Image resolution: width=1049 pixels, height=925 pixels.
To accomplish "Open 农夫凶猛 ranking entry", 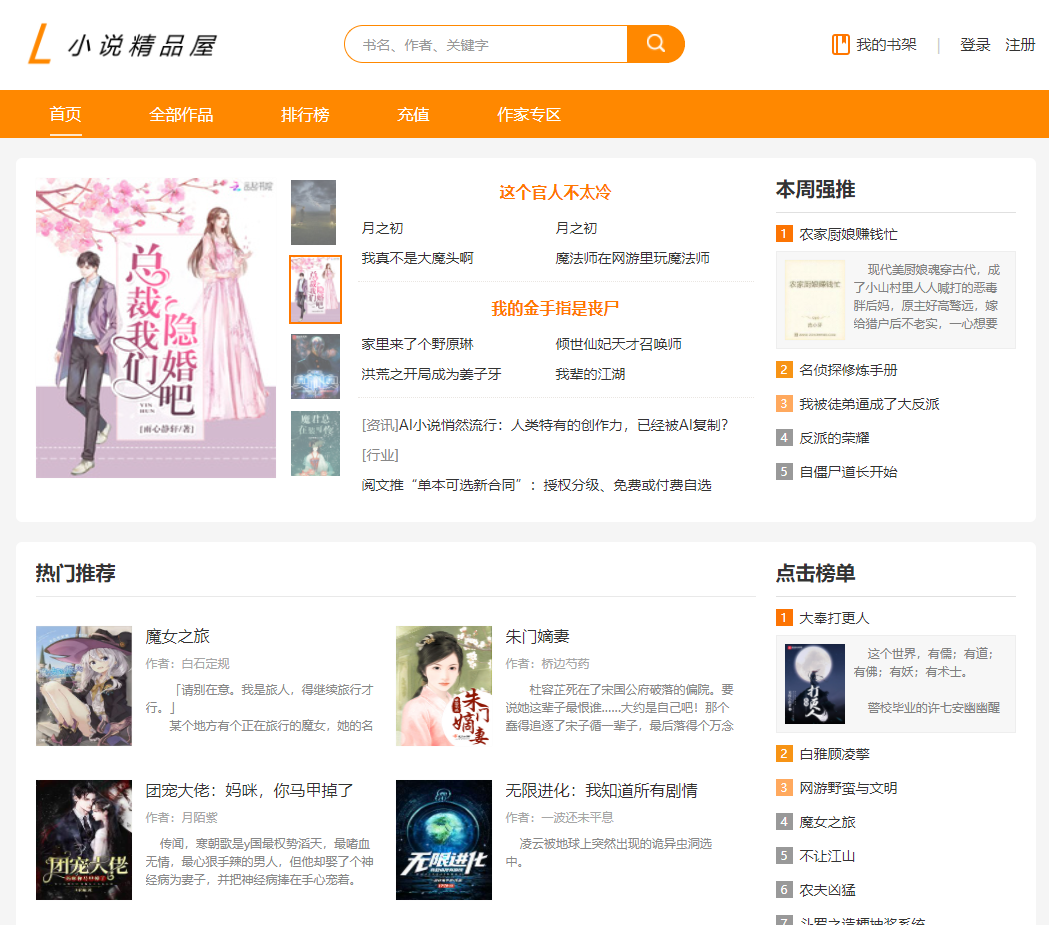I will [x=828, y=890].
